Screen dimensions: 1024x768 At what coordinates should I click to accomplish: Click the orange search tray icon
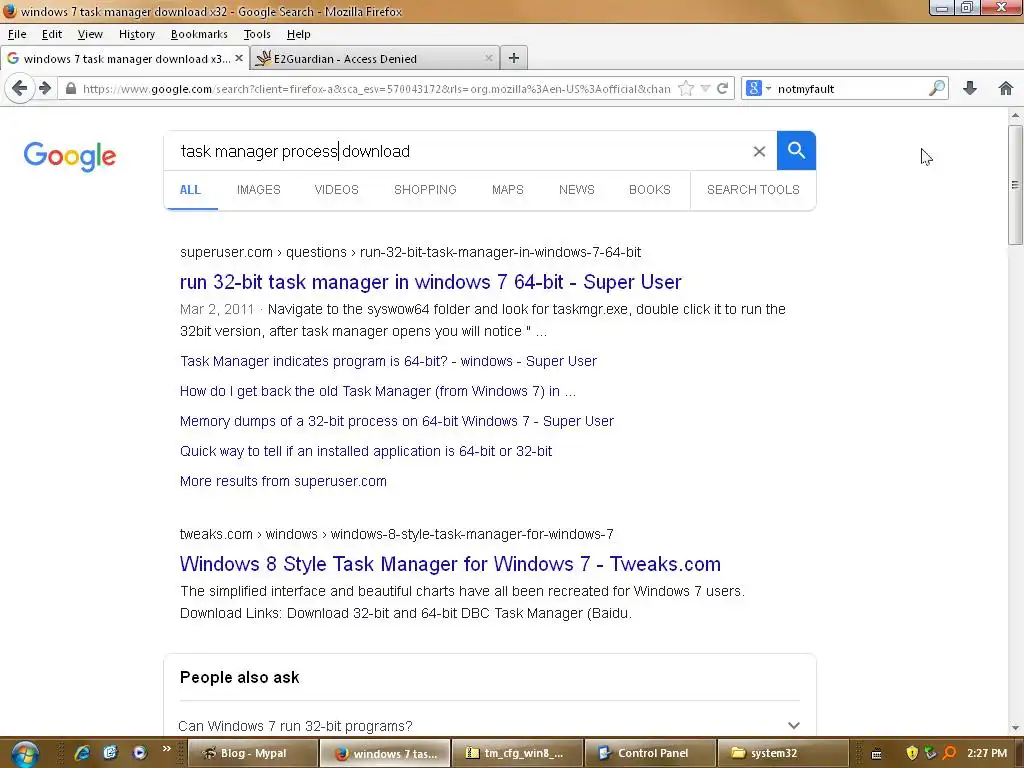click(950, 753)
